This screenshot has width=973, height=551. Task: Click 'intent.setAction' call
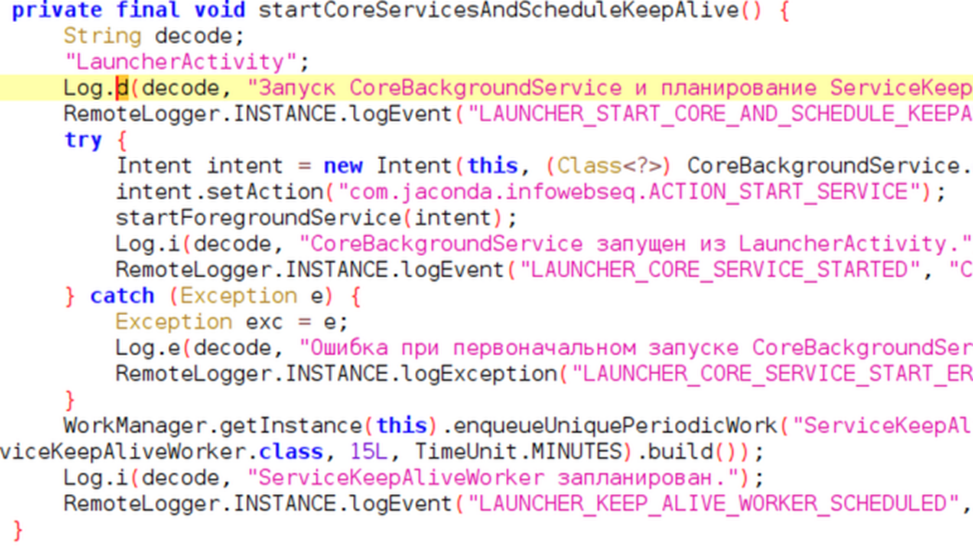tap(220, 192)
